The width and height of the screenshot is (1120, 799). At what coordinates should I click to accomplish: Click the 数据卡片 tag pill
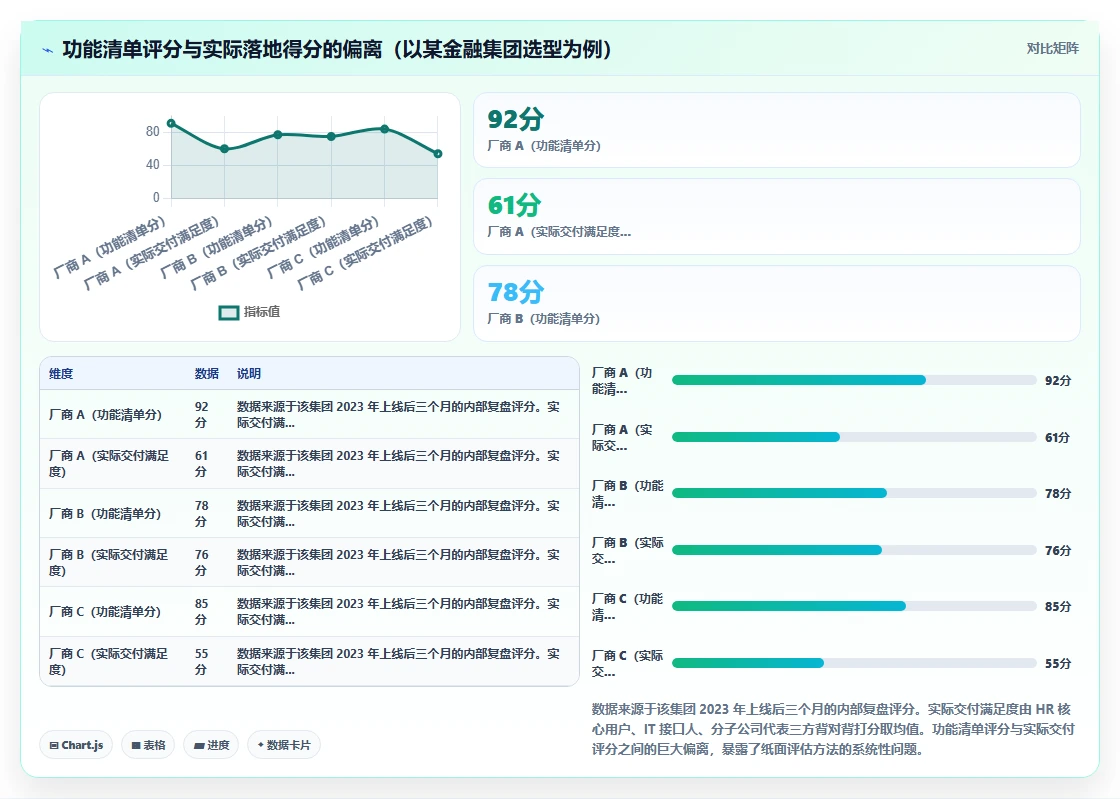coord(284,745)
